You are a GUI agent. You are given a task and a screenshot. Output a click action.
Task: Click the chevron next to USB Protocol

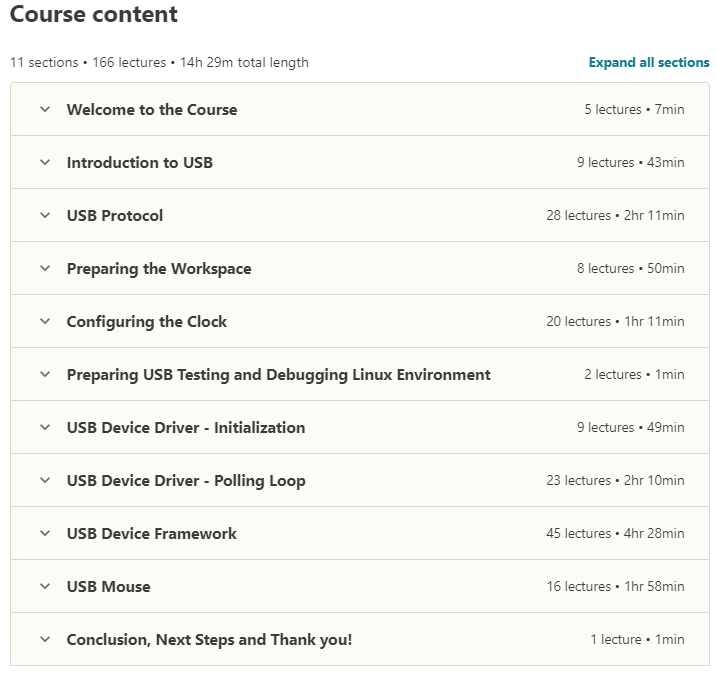45,215
